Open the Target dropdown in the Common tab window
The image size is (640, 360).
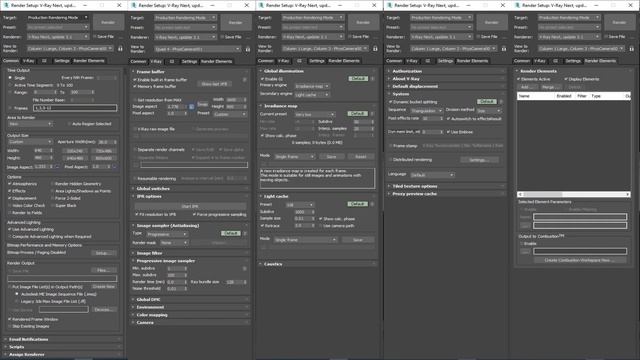58,18
